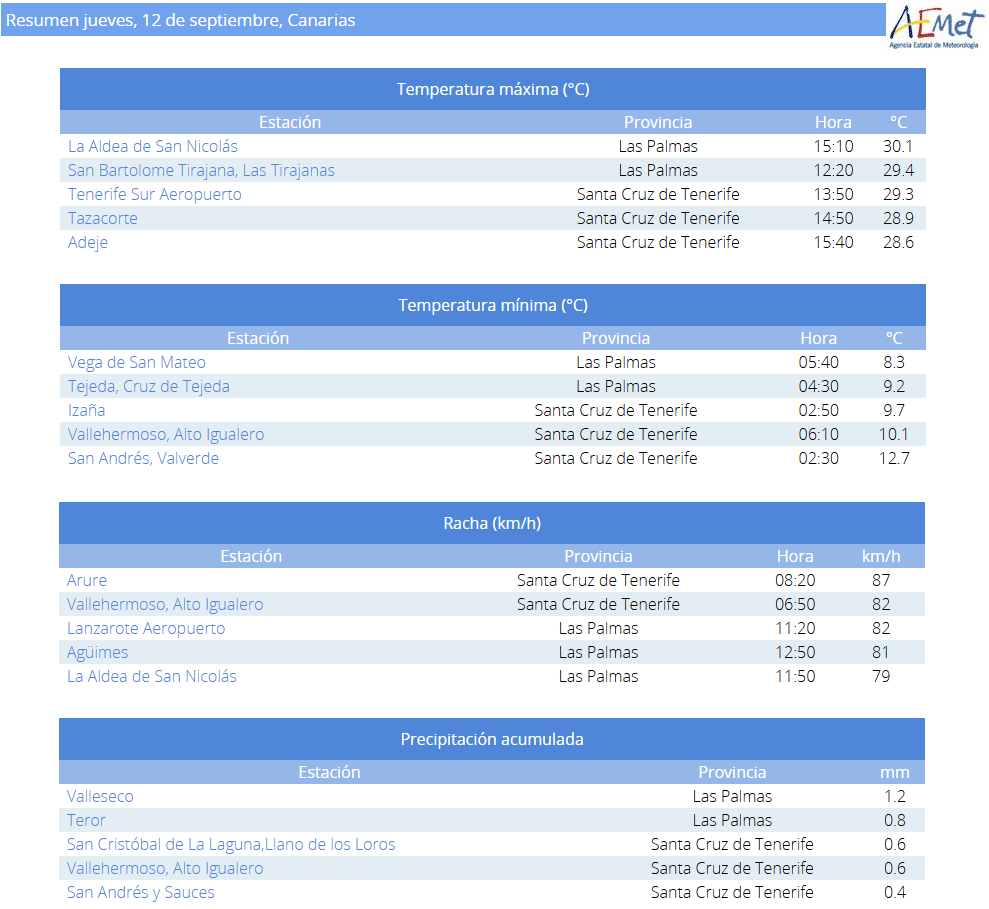Click the 'Temperatura mínima (°C)' table header
989x909 pixels.
(493, 305)
